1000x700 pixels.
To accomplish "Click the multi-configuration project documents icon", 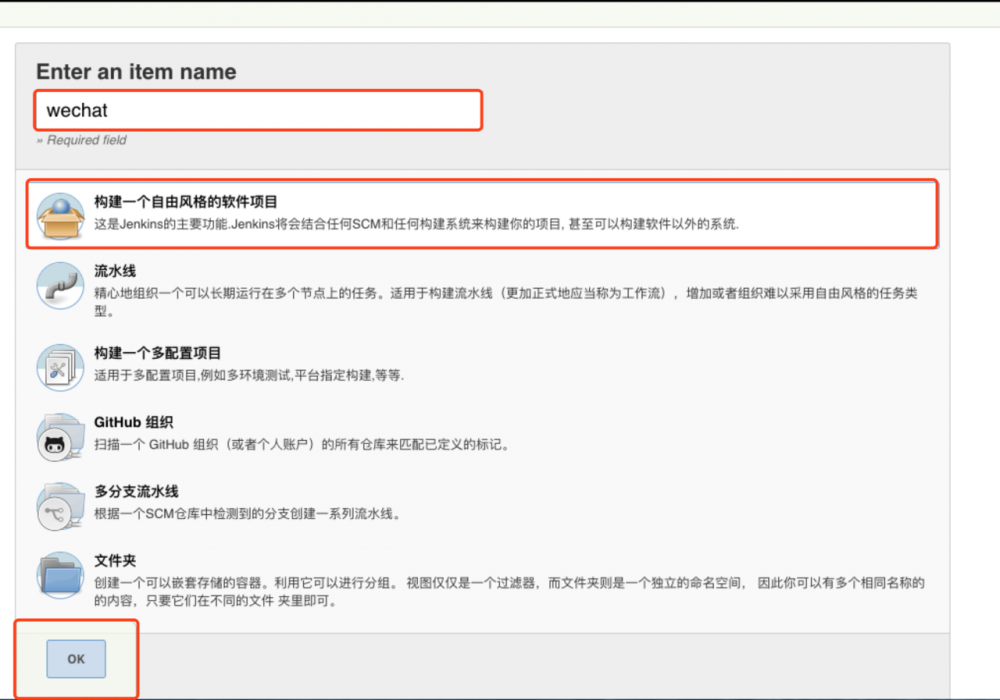I will pyautogui.click(x=59, y=368).
